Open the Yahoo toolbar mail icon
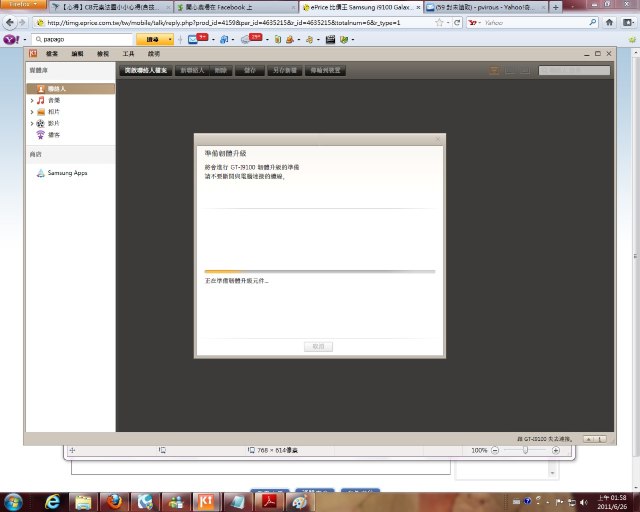The height and width of the screenshot is (512, 640). tap(193, 39)
